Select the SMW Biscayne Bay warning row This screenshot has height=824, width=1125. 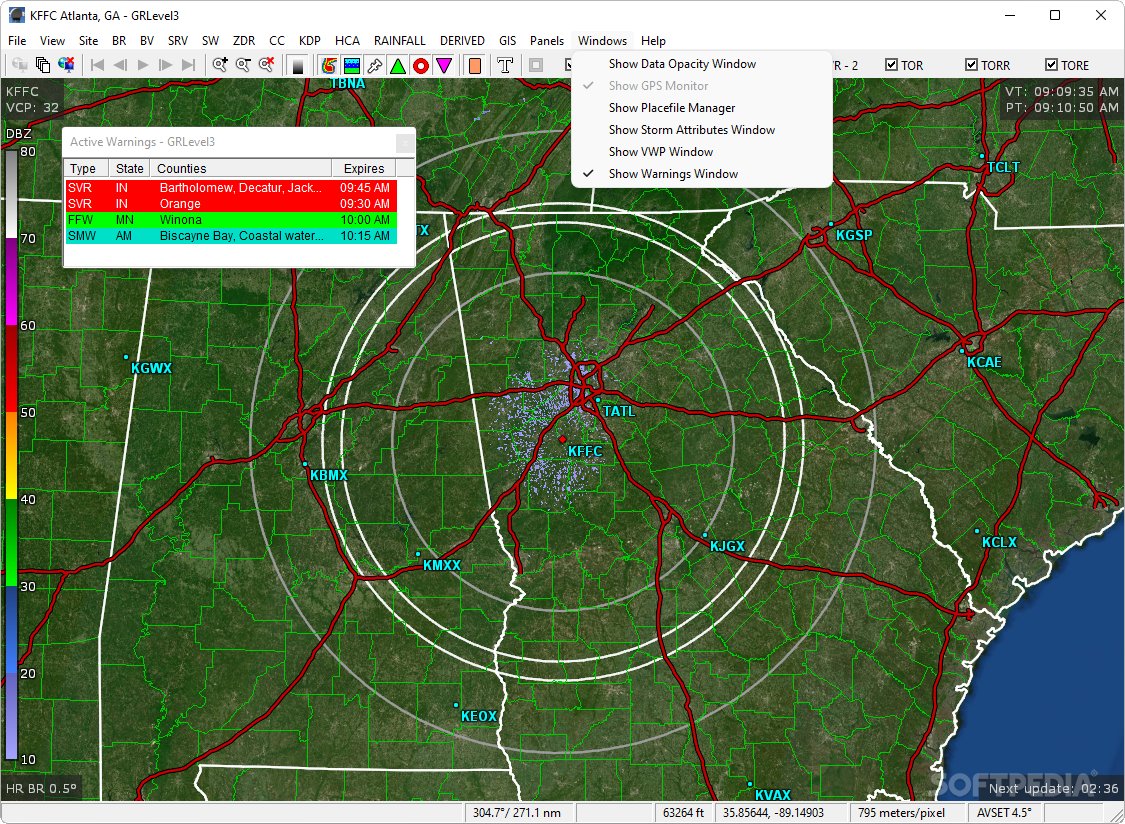click(x=231, y=235)
